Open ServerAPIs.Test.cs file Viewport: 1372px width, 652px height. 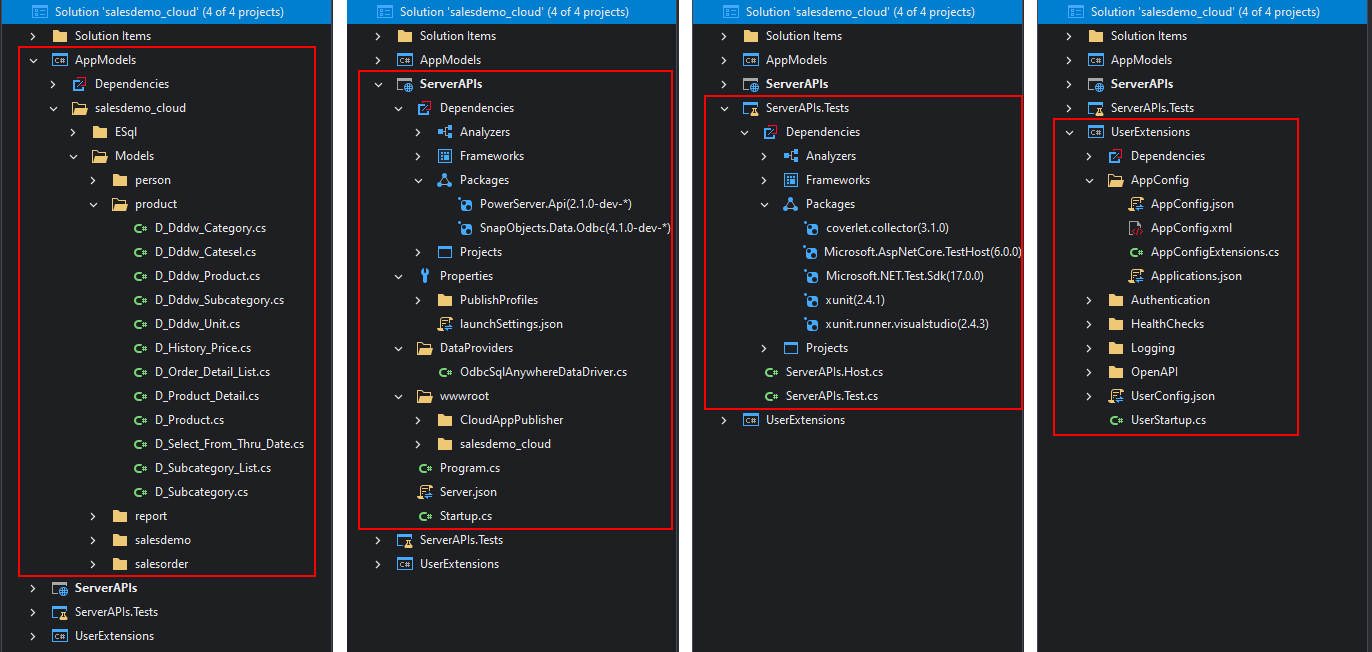tap(832, 396)
